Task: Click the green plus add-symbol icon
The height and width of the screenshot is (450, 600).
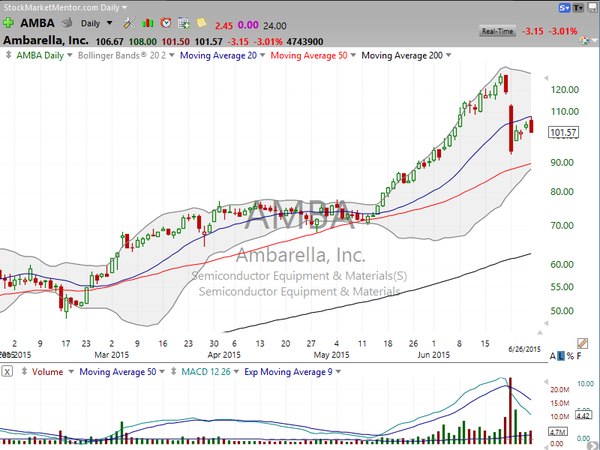Action: [x=8, y=23]
